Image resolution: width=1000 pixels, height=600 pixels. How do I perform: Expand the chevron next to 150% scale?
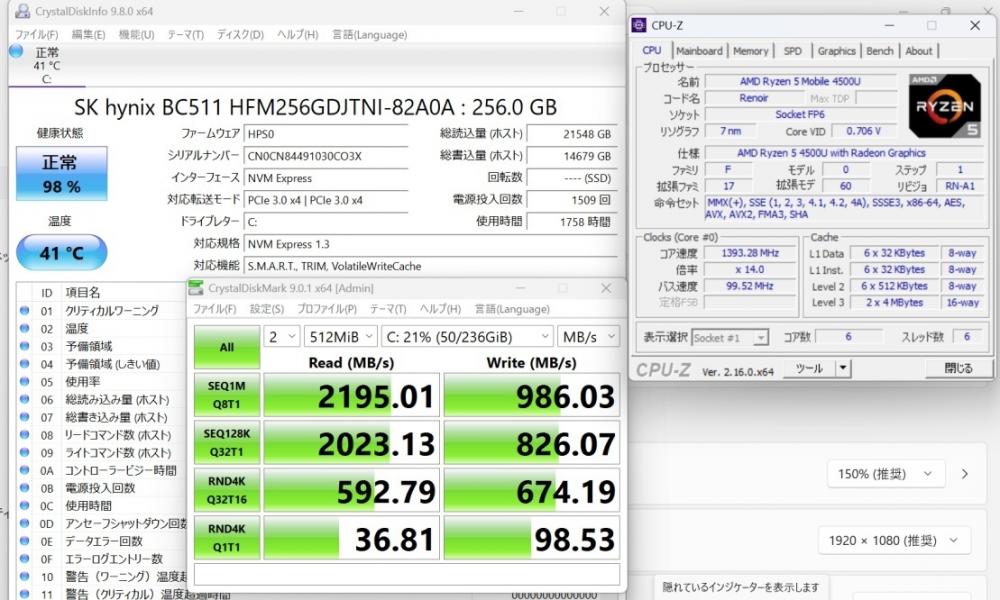965,474
